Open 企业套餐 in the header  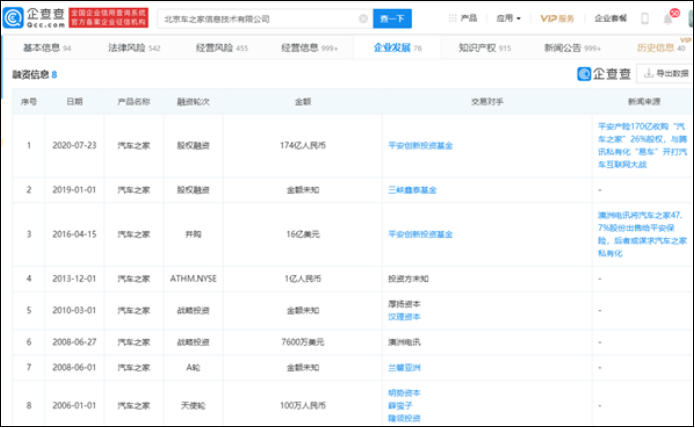click(x=610, y=18)
